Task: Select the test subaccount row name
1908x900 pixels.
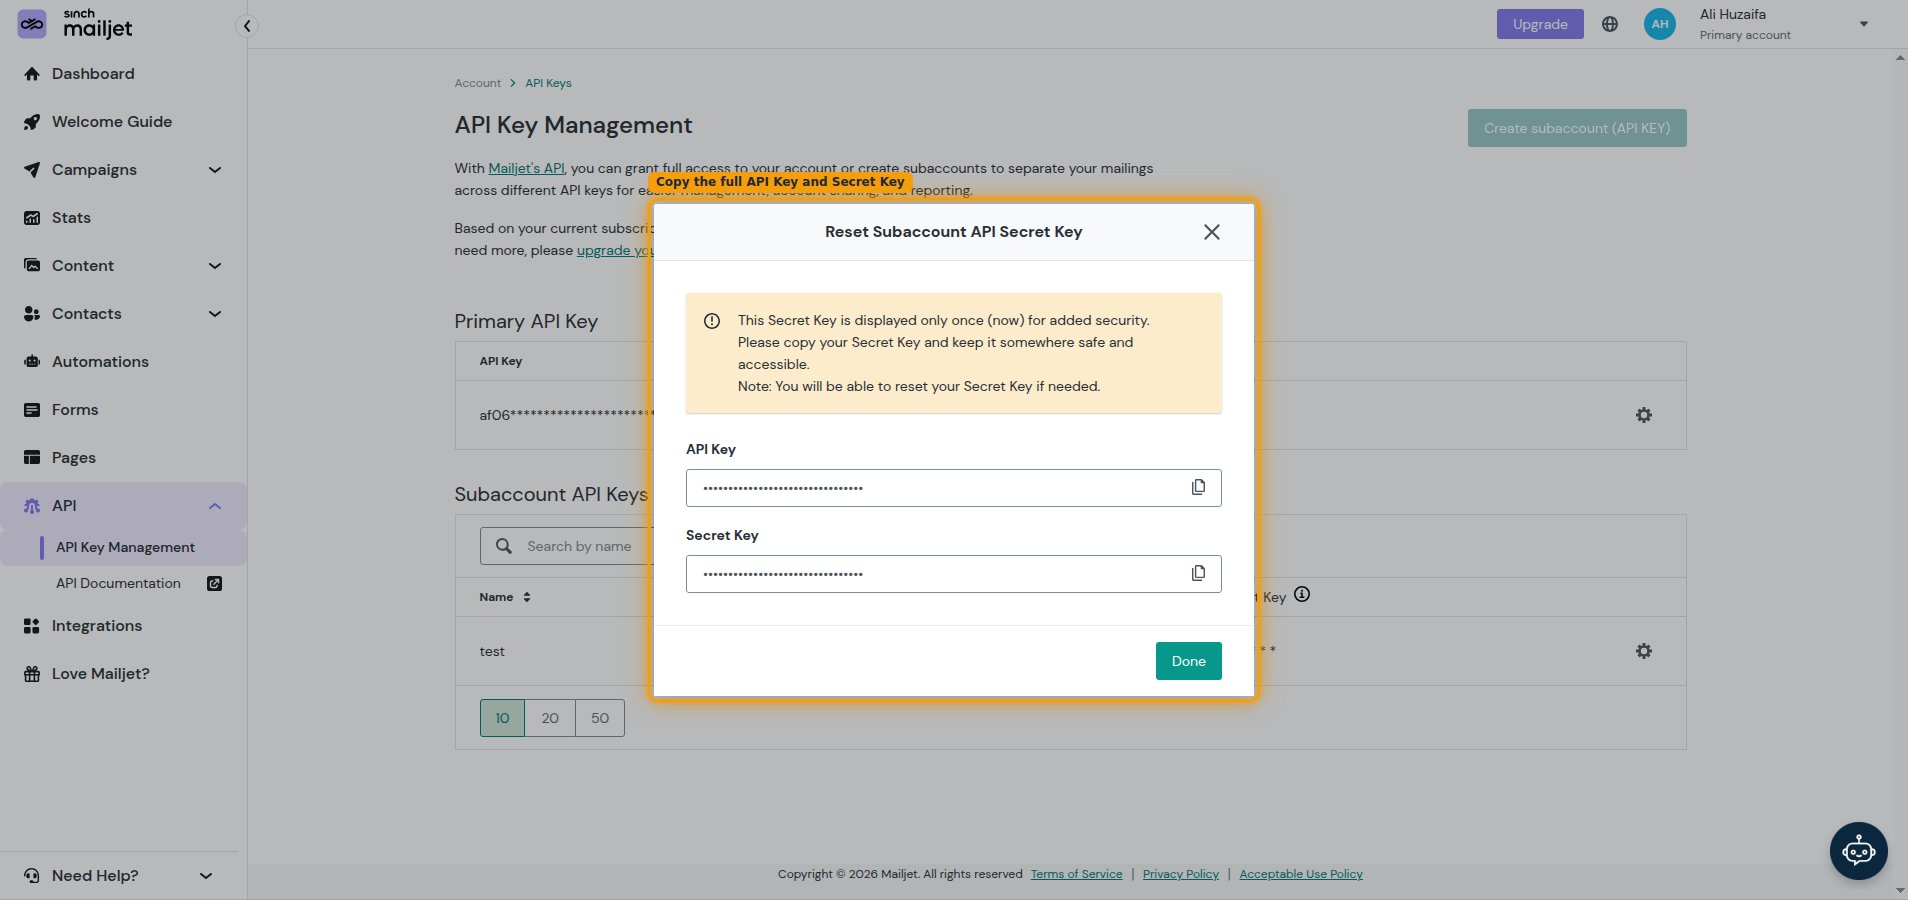Action: pos(492,651)
